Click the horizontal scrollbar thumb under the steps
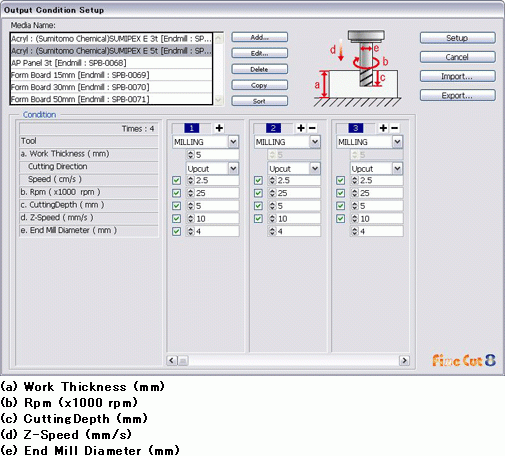Image resolution: width=505 pixels, height=456 pixels. 183,360
